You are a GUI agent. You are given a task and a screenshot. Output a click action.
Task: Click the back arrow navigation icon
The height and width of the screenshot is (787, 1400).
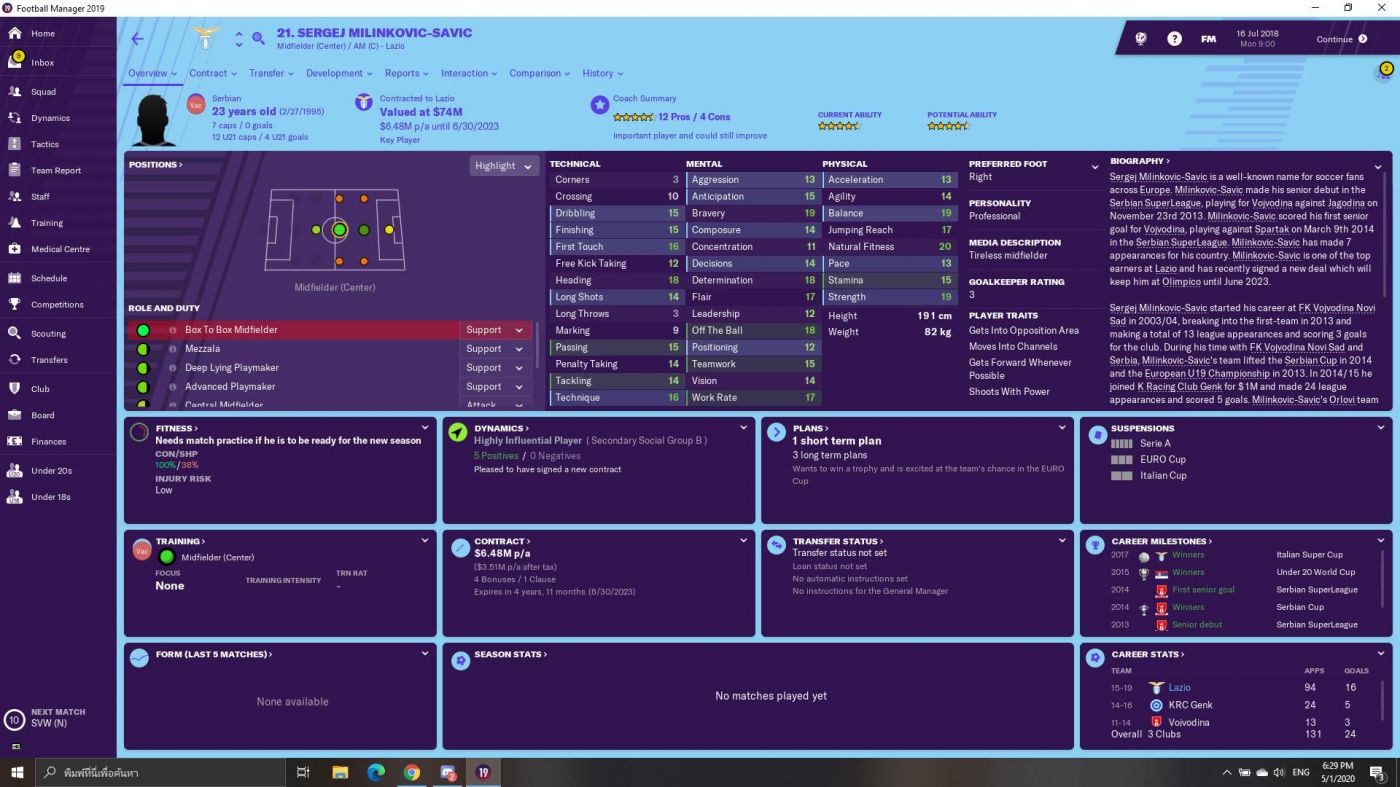138,39
